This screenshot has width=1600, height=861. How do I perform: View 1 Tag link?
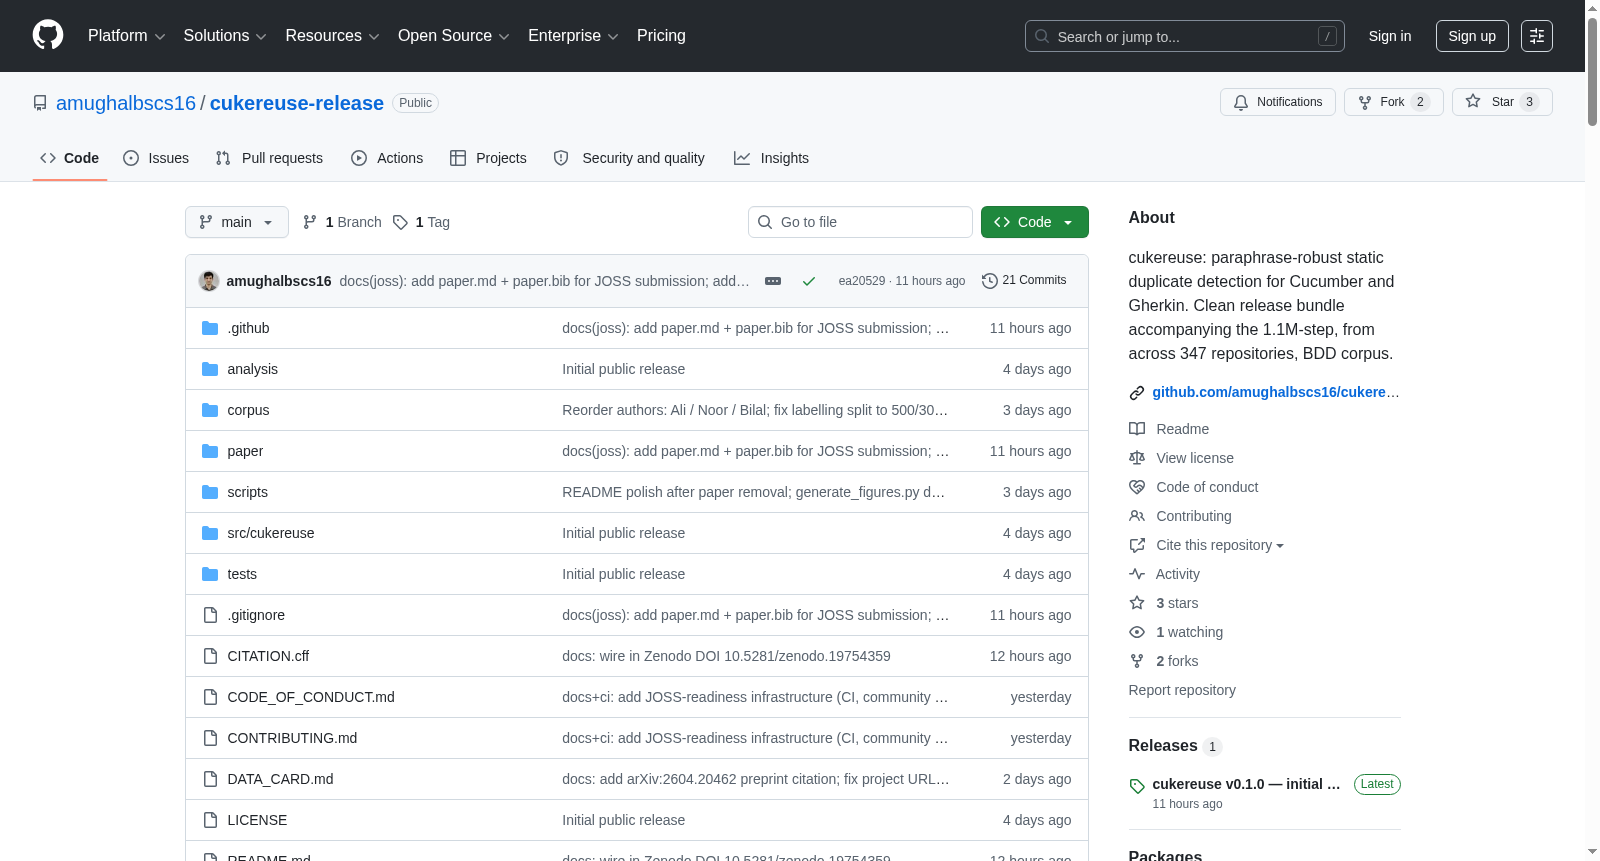pyautogui.click(x=421, y=222)
